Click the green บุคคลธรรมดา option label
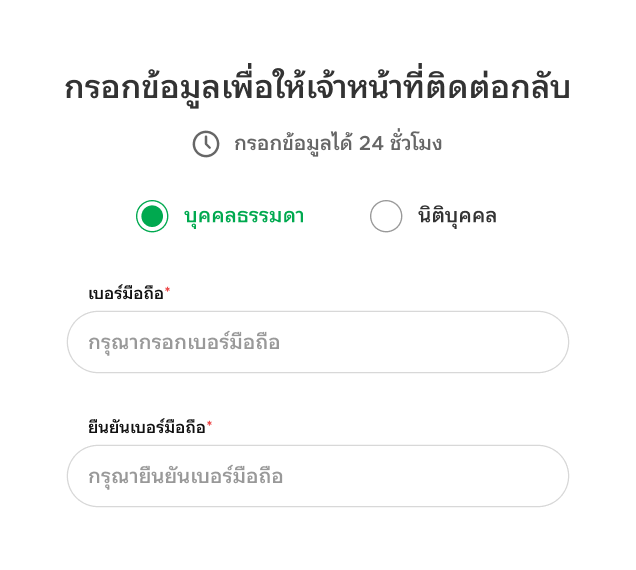The height and width of the screenshot is (570, 636). coord(244,216)
